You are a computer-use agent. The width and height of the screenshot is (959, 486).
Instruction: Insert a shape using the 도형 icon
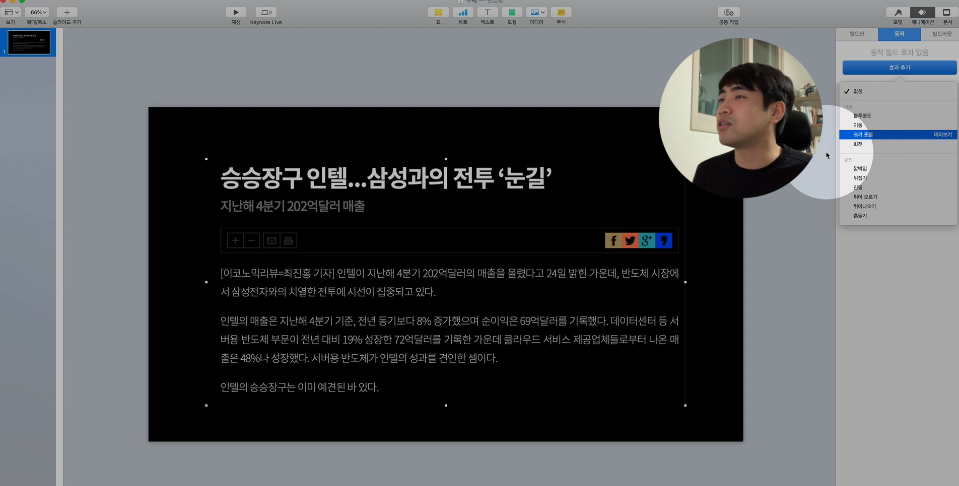[512, 12]
